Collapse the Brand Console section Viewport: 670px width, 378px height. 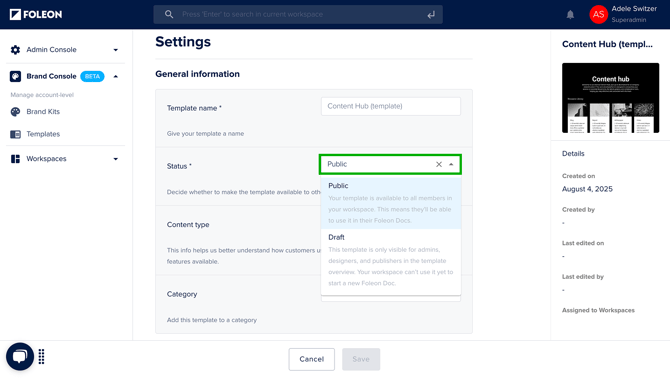pyautogui.click(x=115, y=76)
